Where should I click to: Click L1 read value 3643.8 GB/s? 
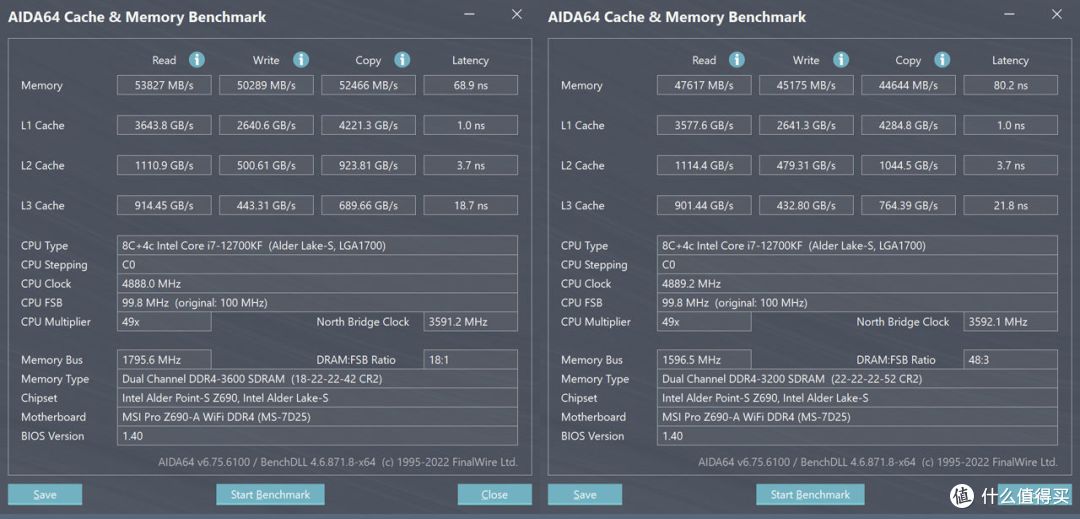[x=164, y=125]
